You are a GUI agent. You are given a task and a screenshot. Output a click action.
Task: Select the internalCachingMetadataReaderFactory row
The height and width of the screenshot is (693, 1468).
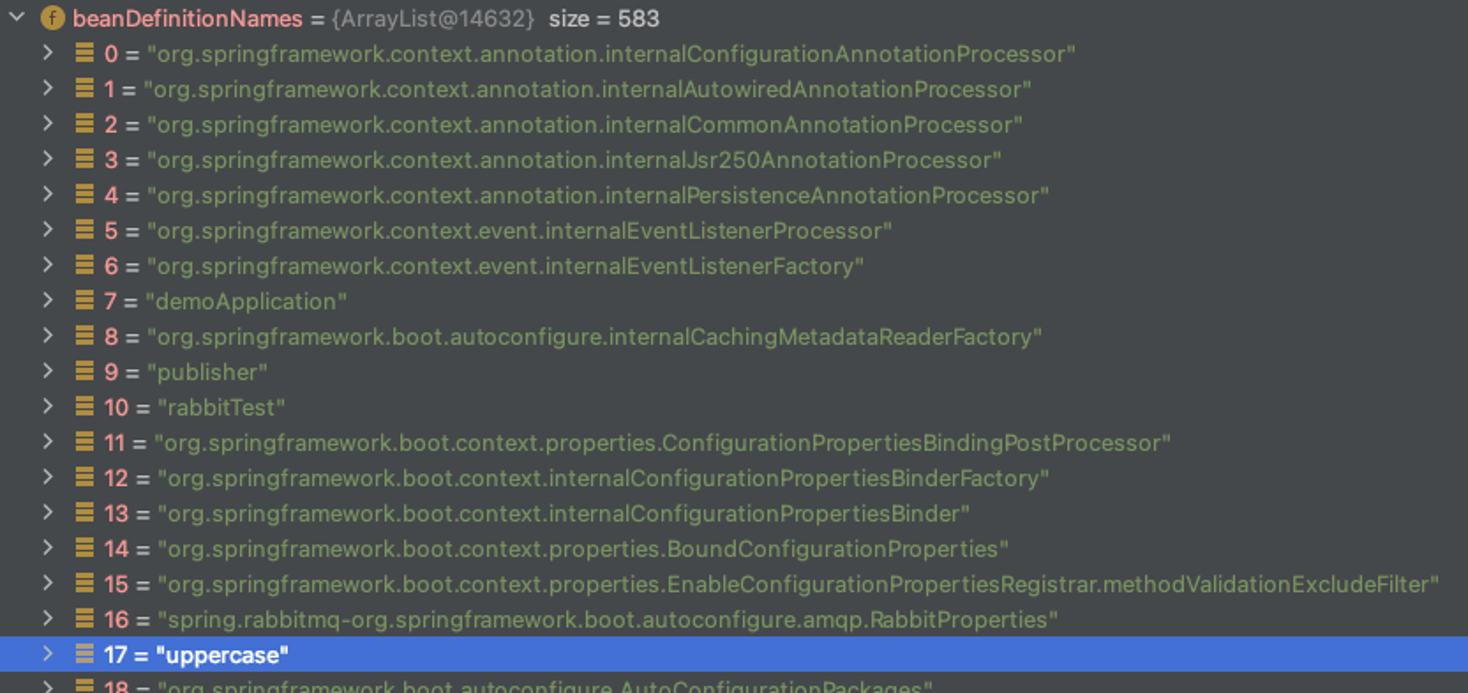tap(594, 337)
